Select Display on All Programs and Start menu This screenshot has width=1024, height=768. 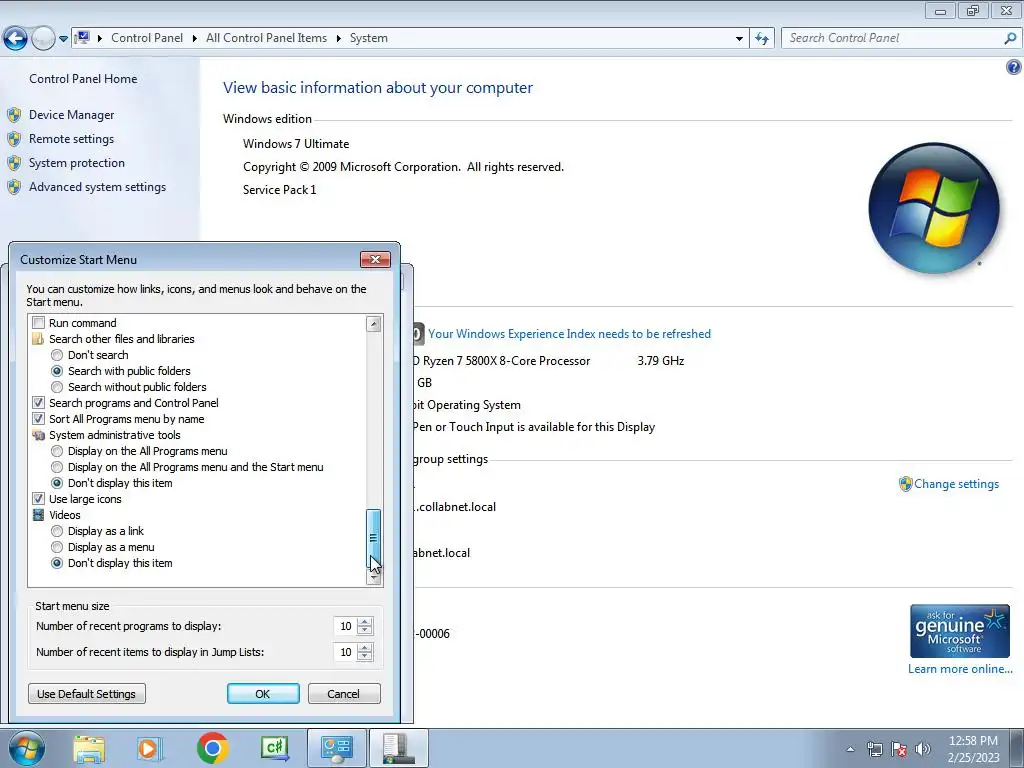click(x=57, y=467)
